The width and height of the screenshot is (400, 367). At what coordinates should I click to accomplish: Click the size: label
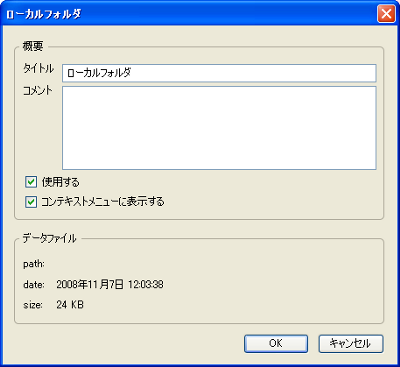pyautogui.click(x=33, y=305)
